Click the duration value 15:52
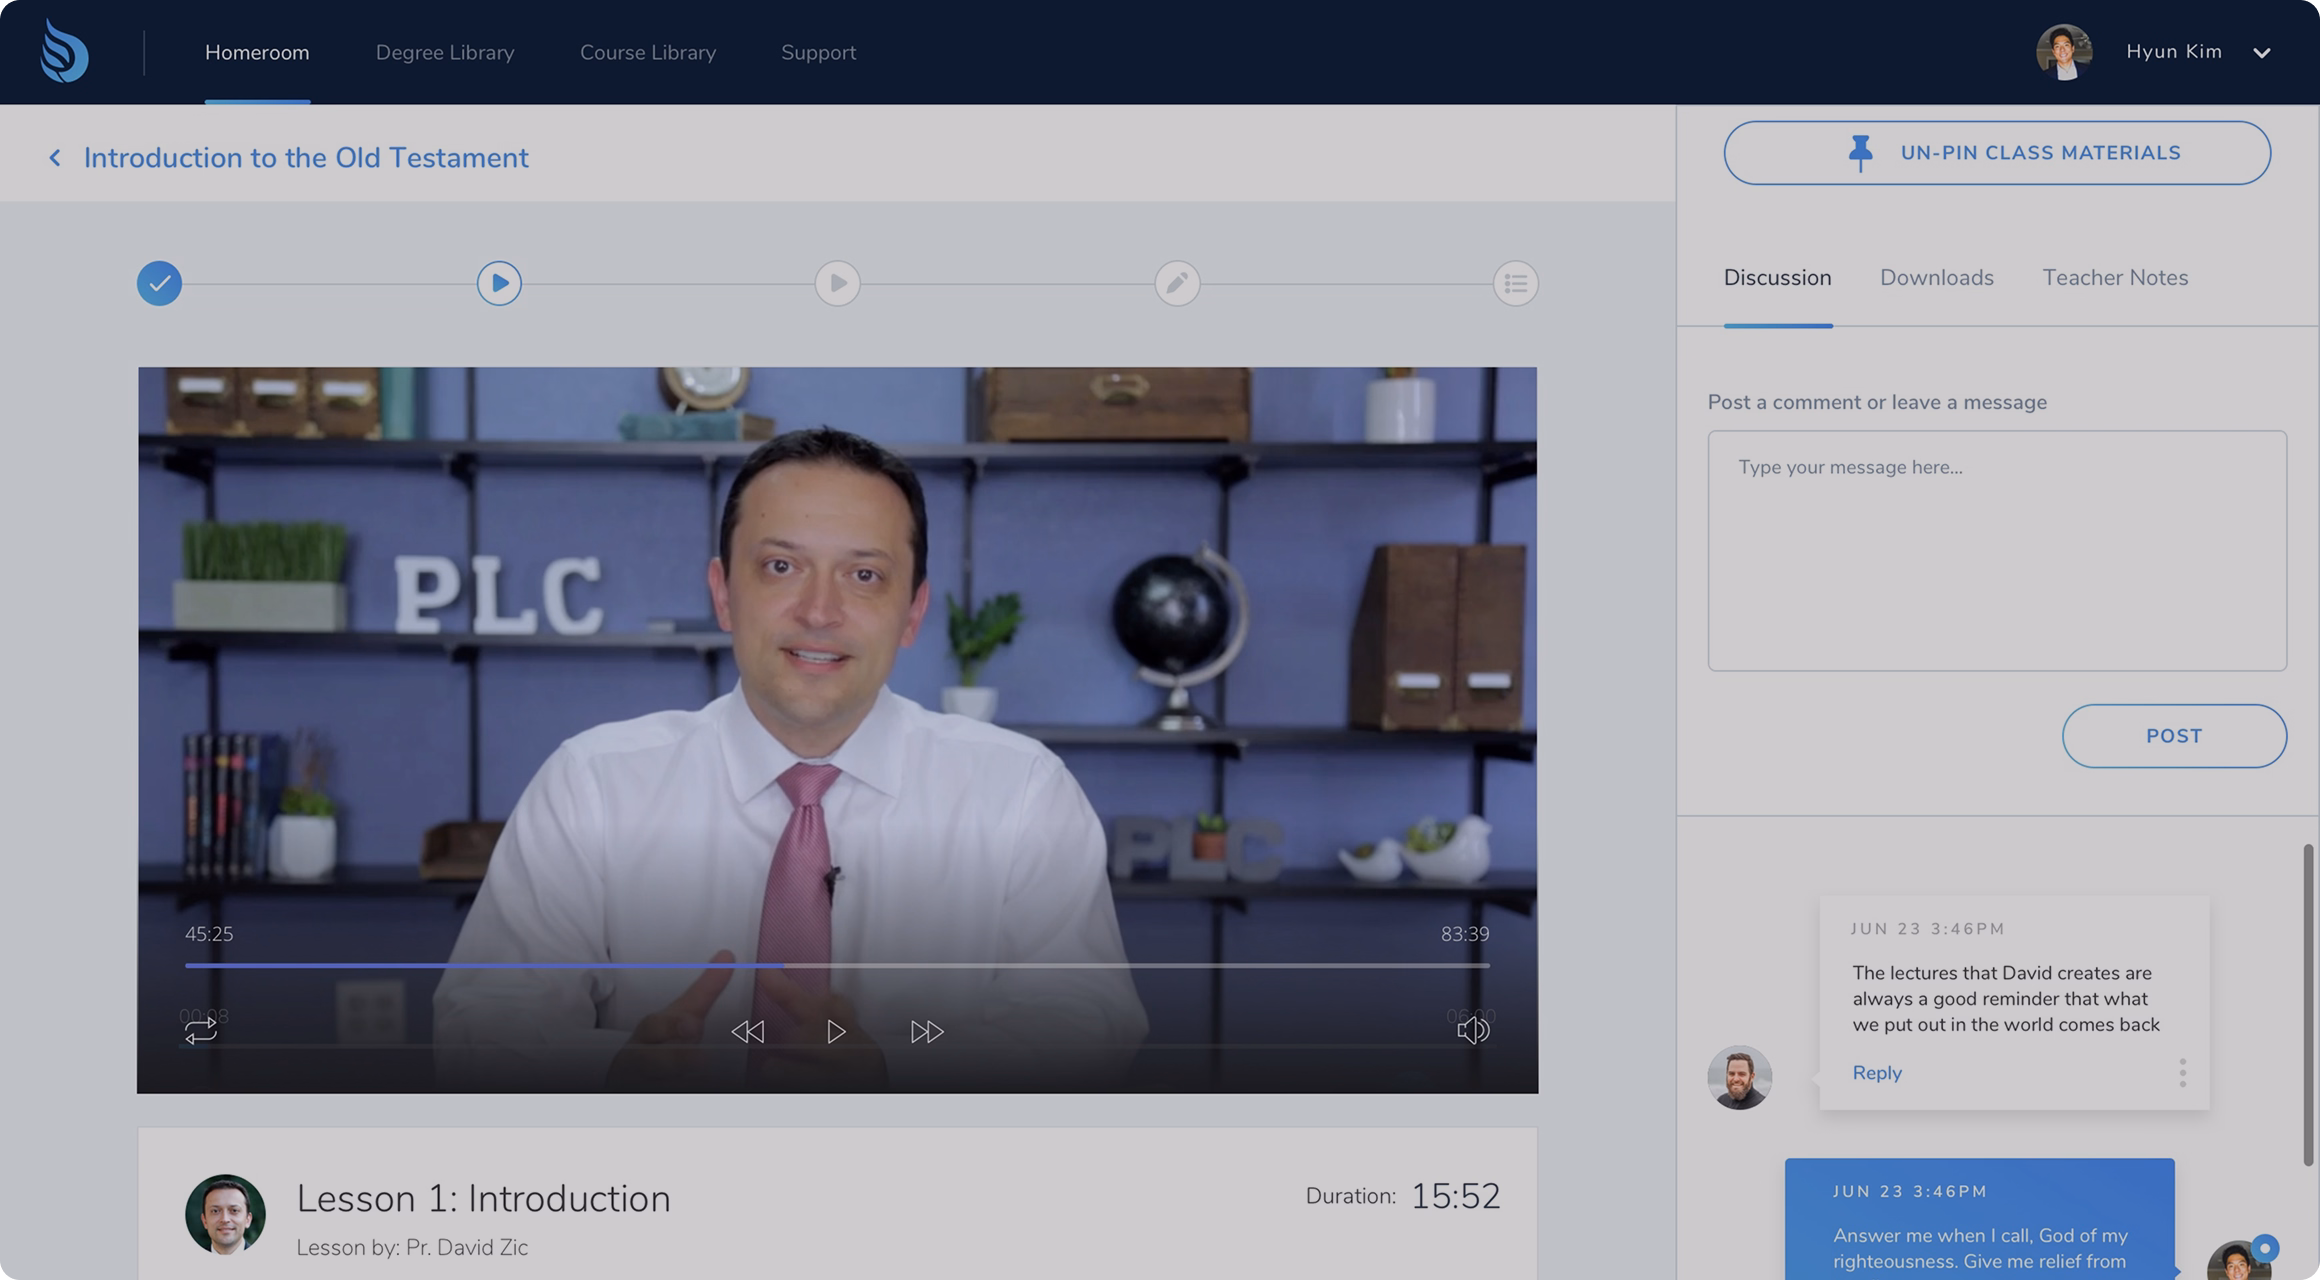This screenshot has width=2320, height=1280. point(1455,1196)
